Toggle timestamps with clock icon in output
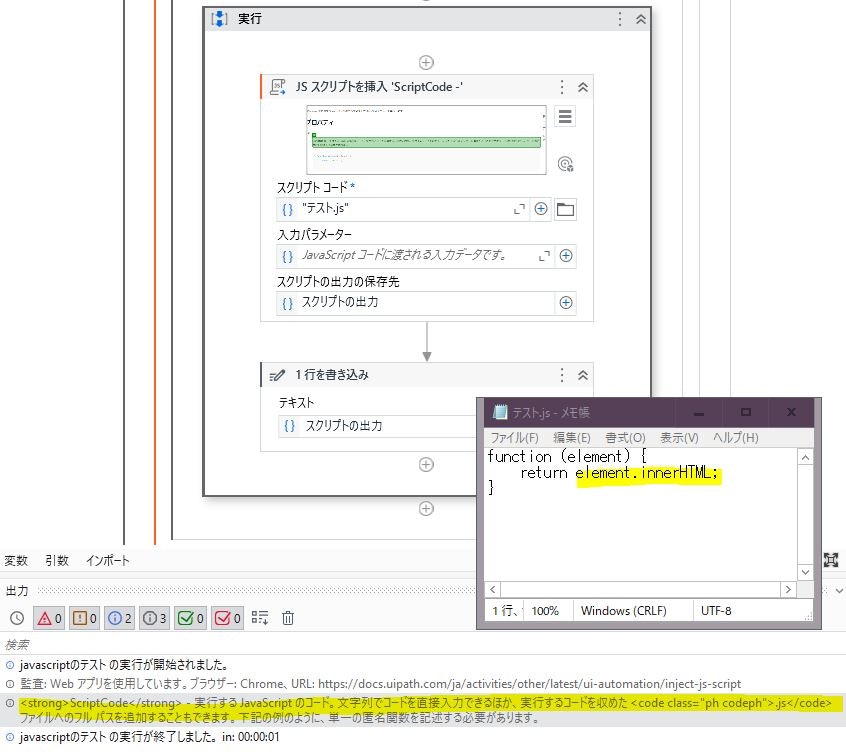 tap(18, 618)
